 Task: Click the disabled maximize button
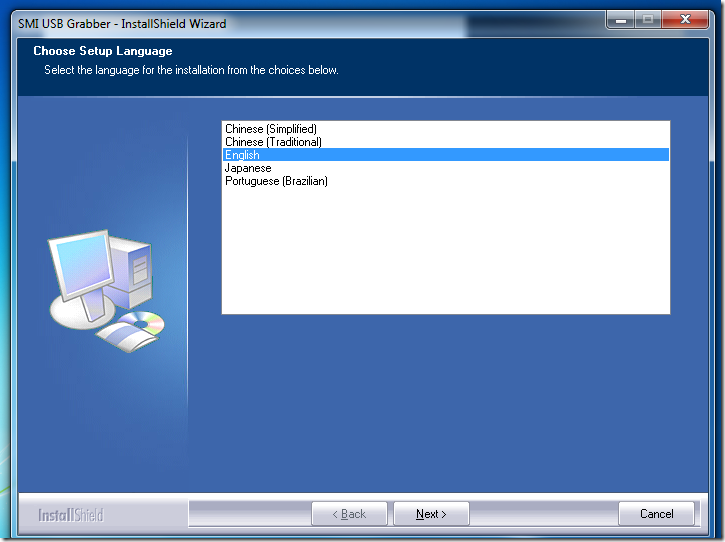click(648, 19)
